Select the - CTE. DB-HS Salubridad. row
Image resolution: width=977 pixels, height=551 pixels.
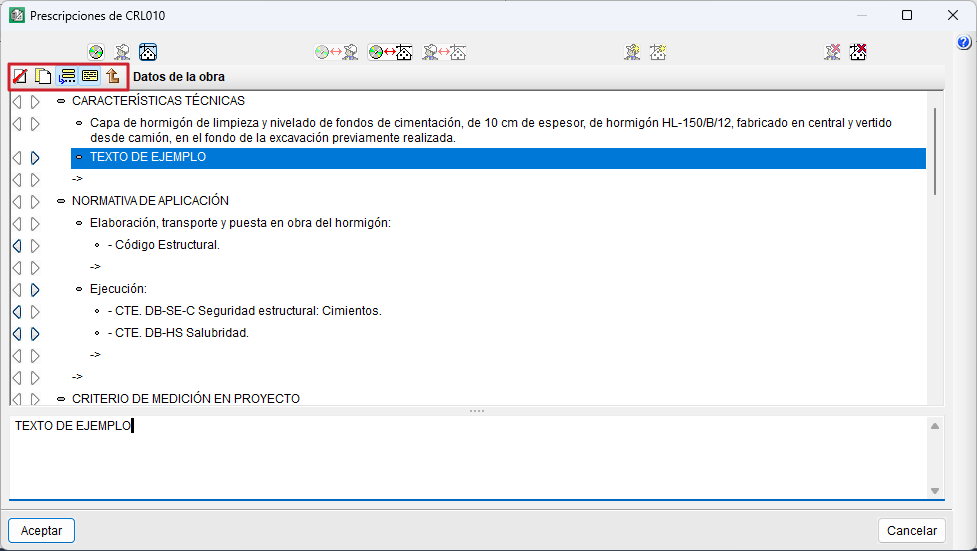[x=178, y=333]
